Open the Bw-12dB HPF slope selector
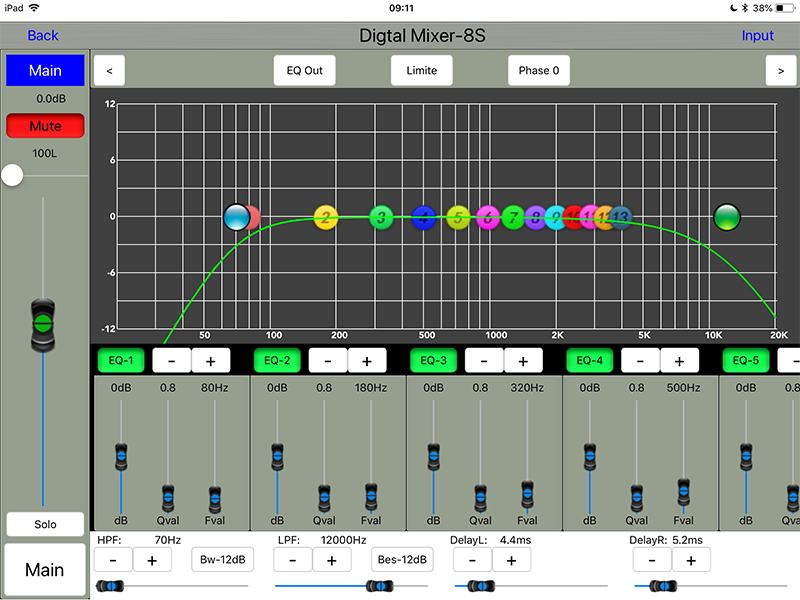800x600 pixels. click(x=222, y=560)
